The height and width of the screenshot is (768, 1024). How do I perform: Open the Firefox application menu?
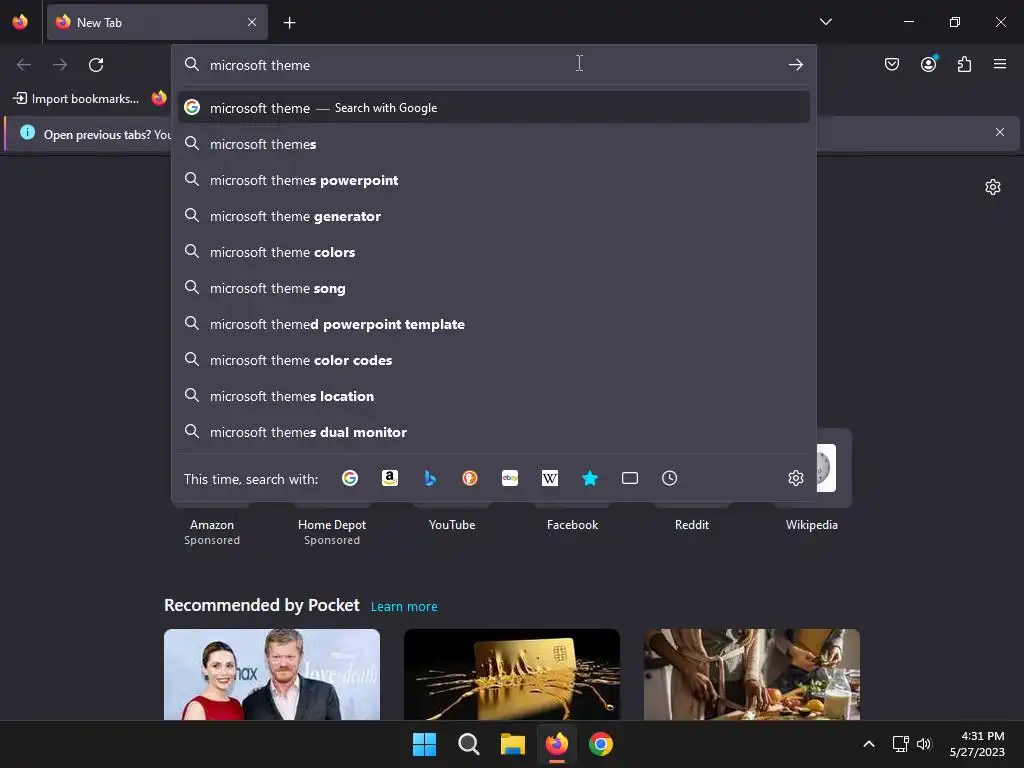tap(1000, 64)
